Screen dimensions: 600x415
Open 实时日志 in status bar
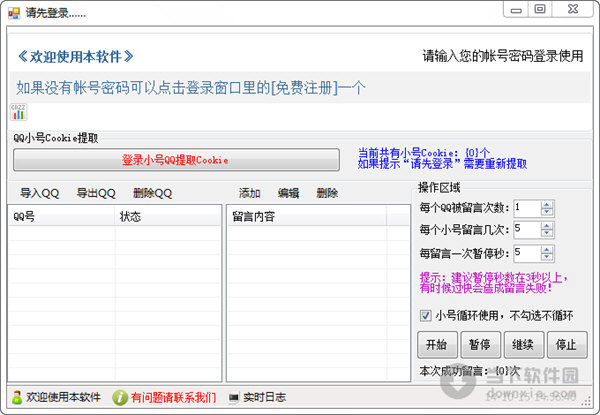coord(264,398)
